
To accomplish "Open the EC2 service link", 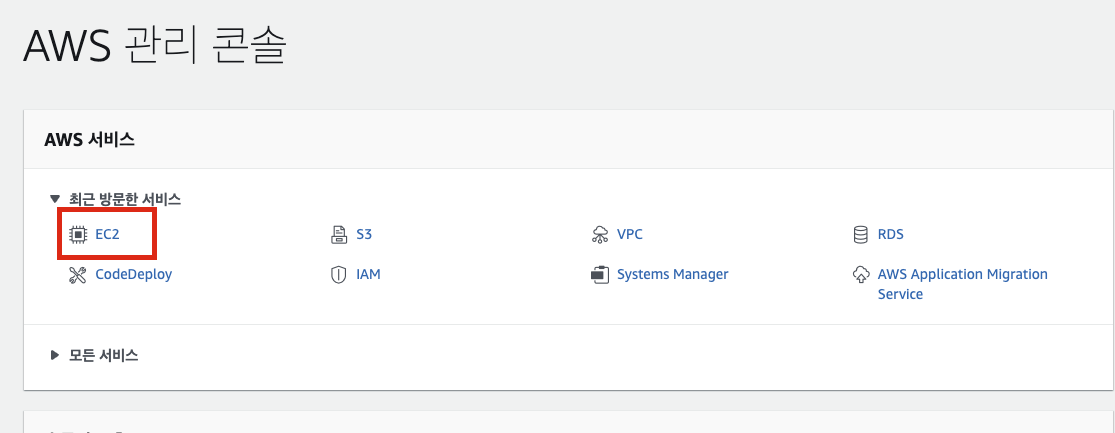I will 107,234.
